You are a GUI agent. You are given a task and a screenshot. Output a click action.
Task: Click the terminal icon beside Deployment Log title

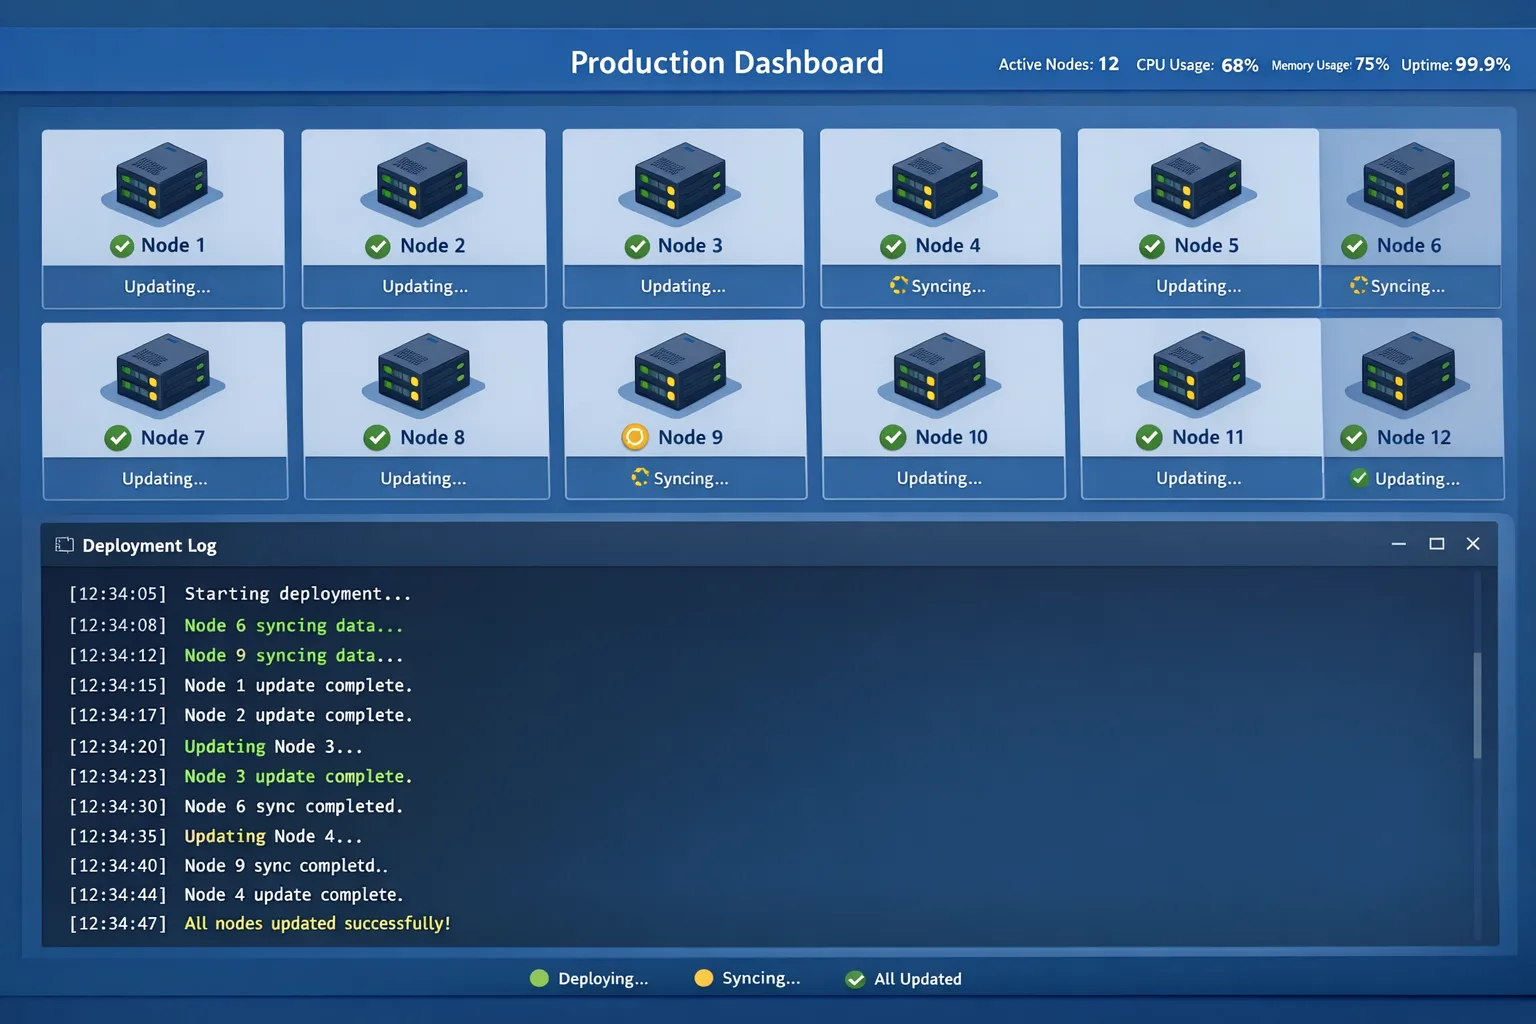click(64, 544)
